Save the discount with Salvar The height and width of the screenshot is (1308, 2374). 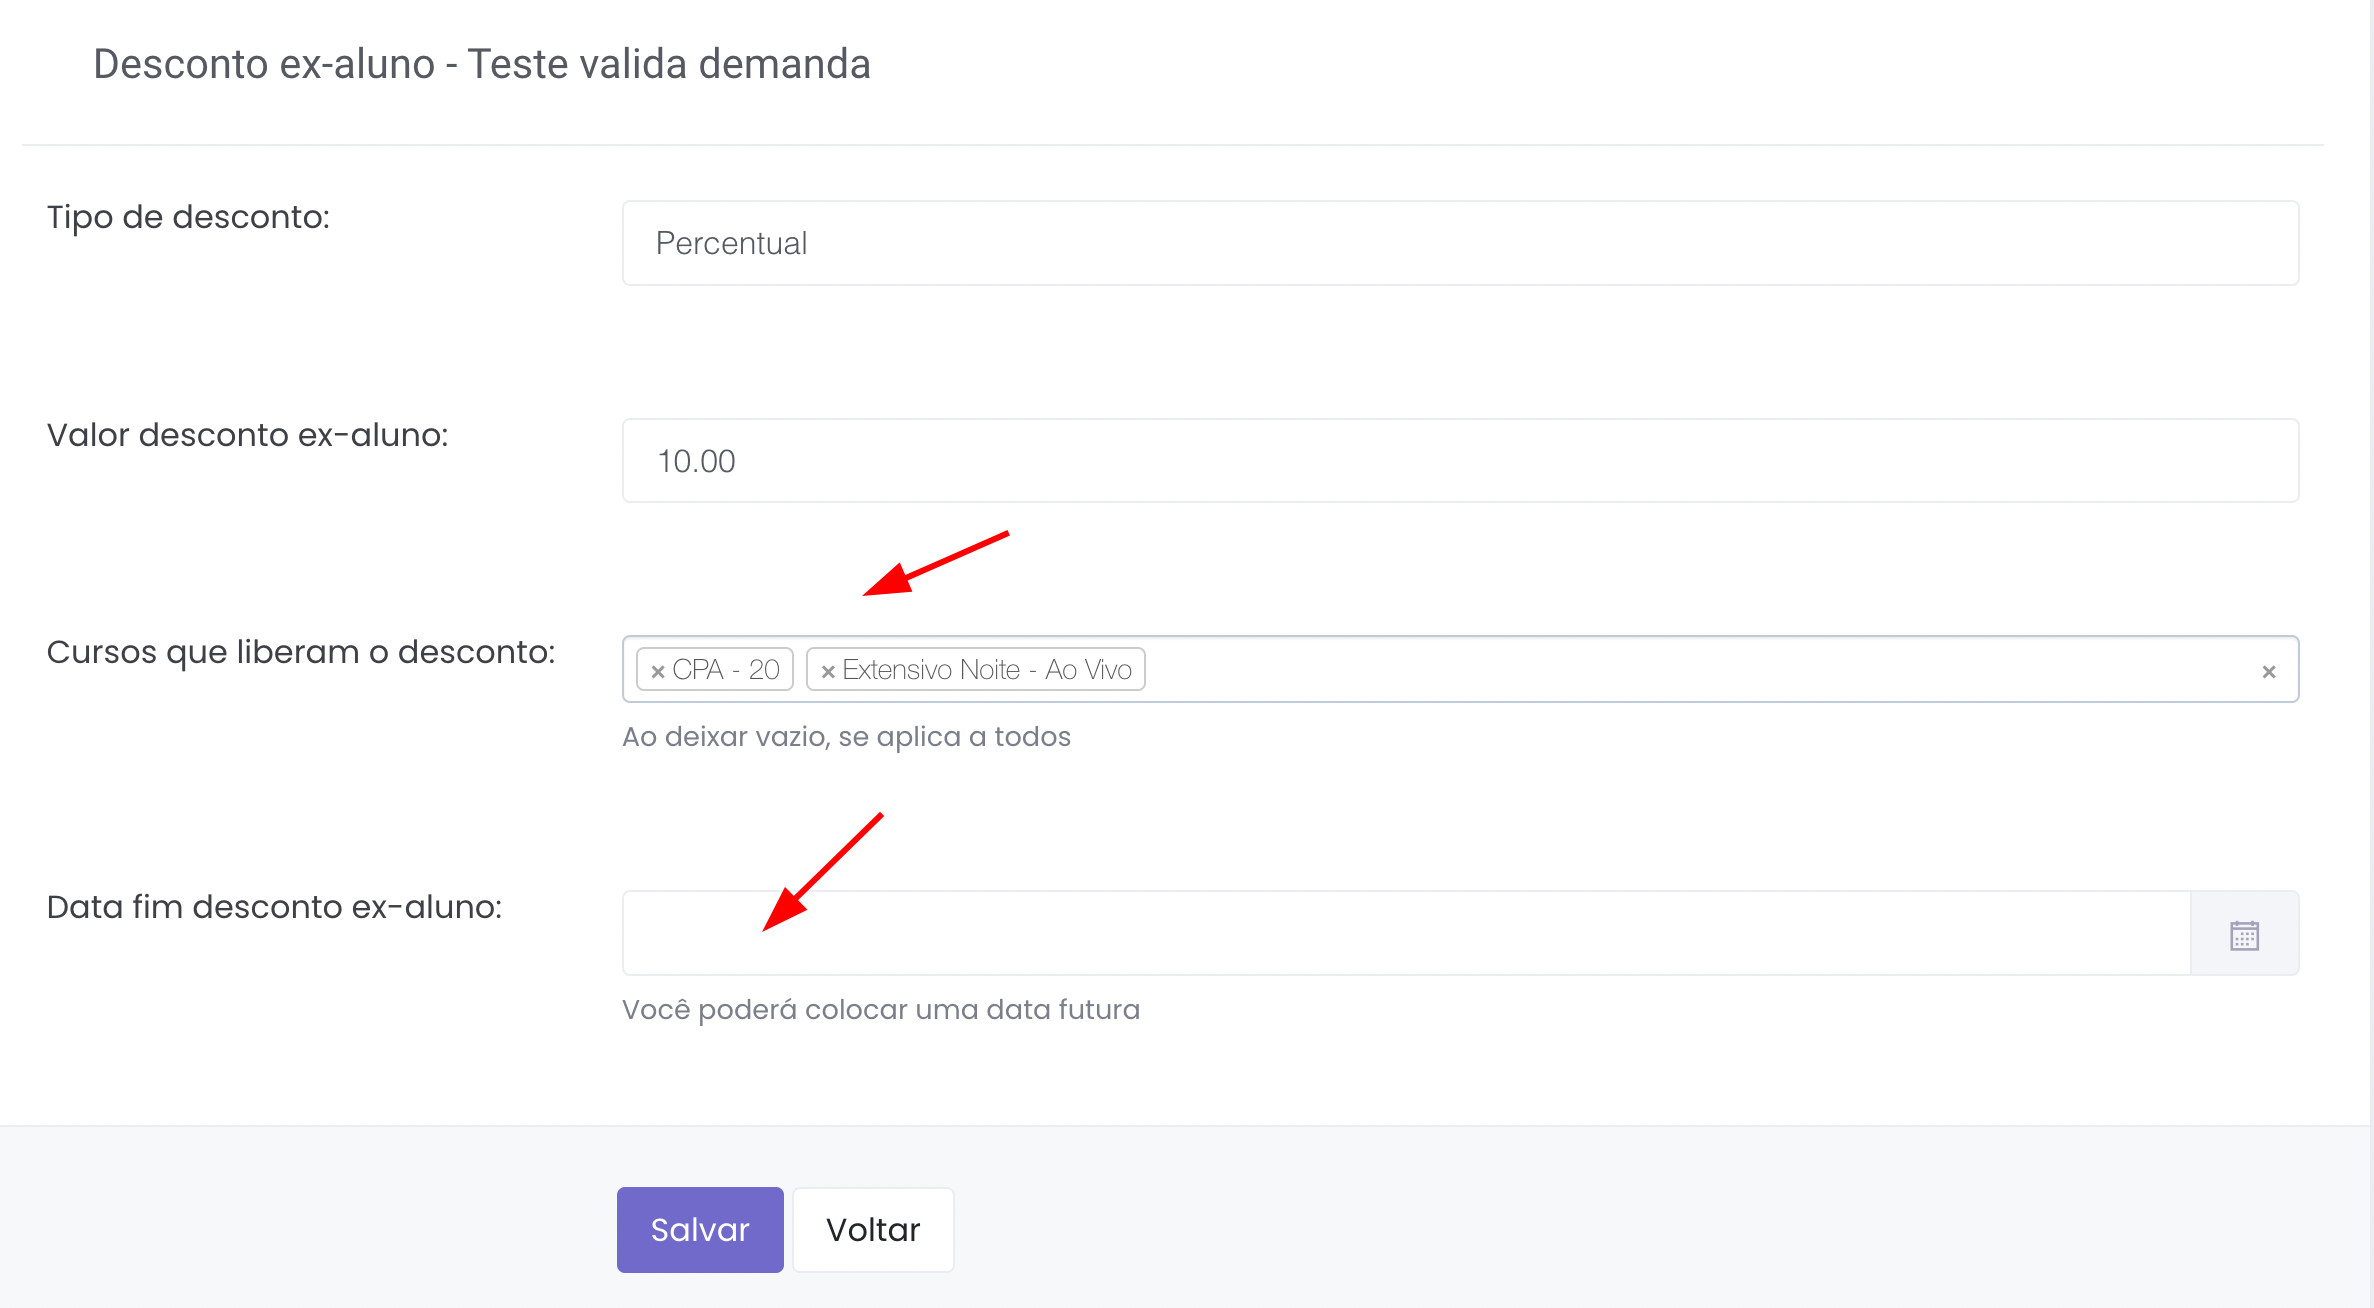[x=700, y=1229]
